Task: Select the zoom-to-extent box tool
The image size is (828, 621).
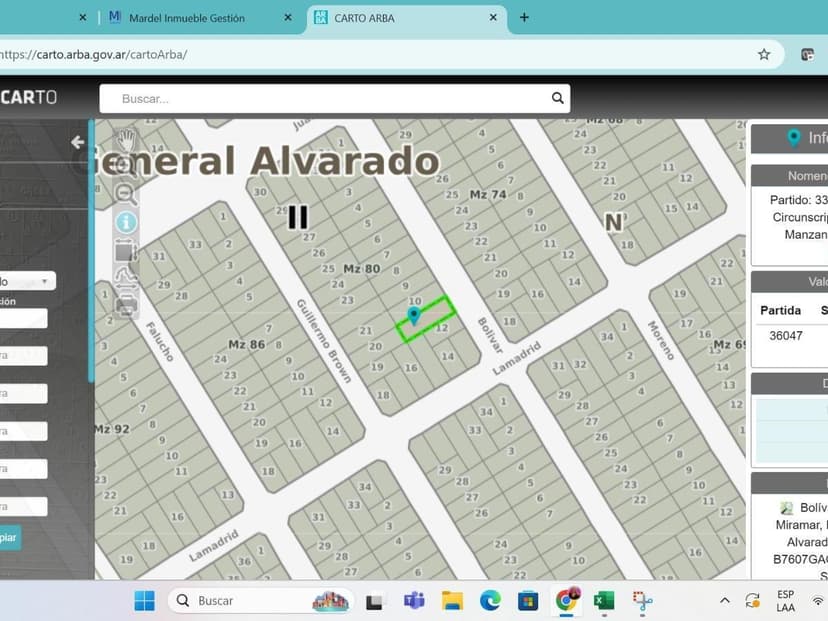Action: point(126,251)
